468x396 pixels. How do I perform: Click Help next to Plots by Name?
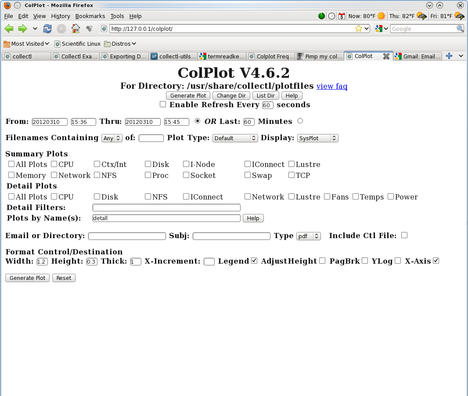[253, 218]
